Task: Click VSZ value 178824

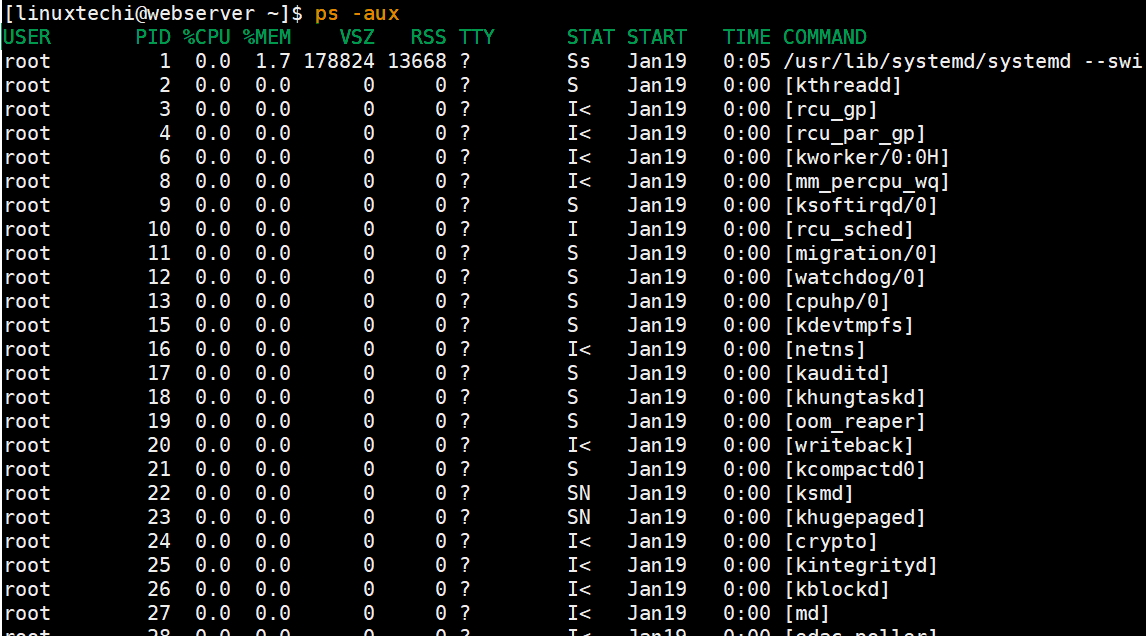Action: tap(339, 61)
